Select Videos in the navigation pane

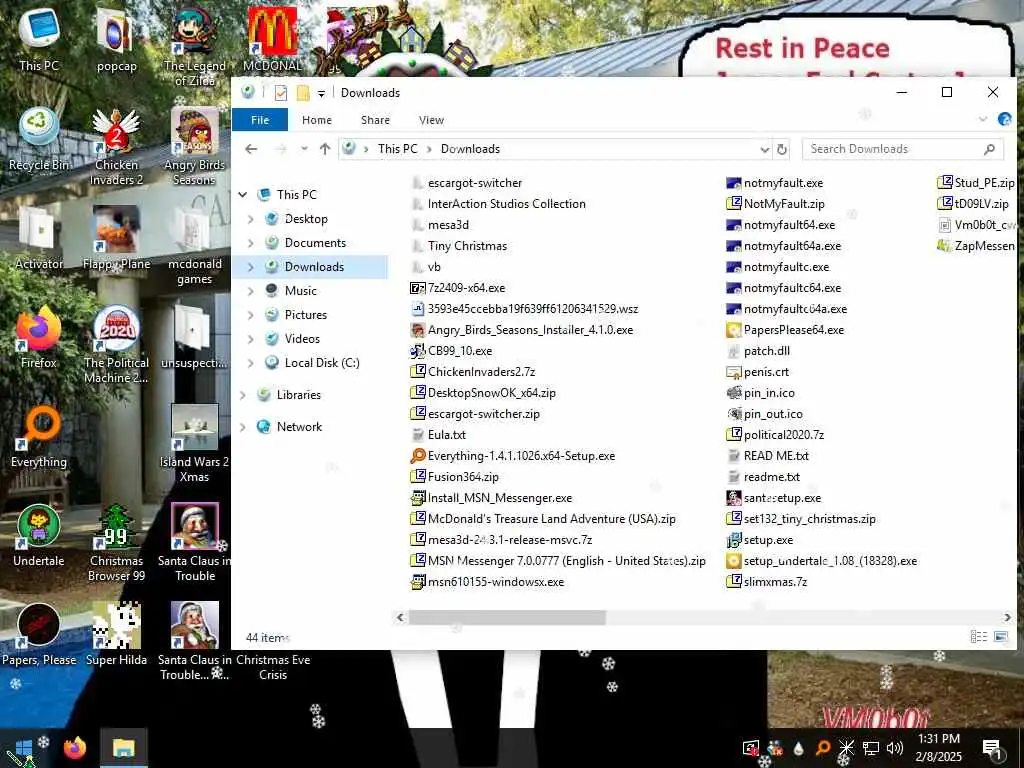tap(302, 339)
